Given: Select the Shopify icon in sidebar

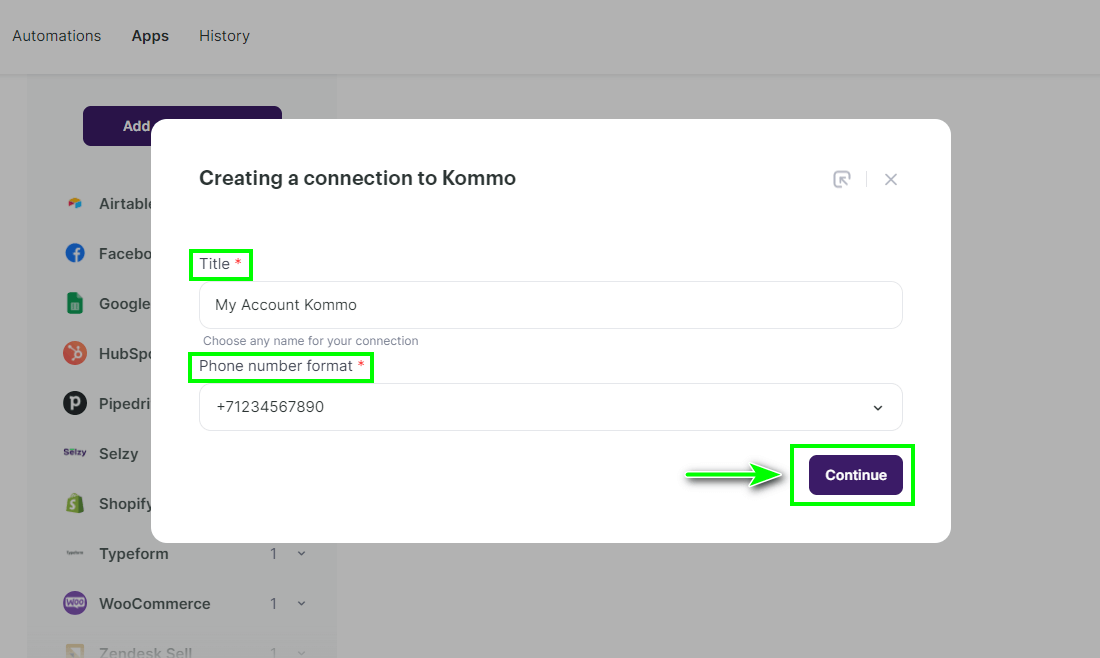Looking at the screenshot, I should click(75, 503).
